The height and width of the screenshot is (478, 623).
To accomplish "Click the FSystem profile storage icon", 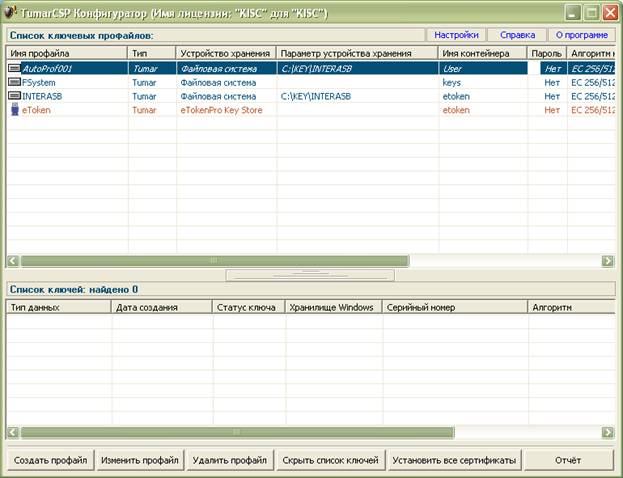I will click(x=14, y=83).
